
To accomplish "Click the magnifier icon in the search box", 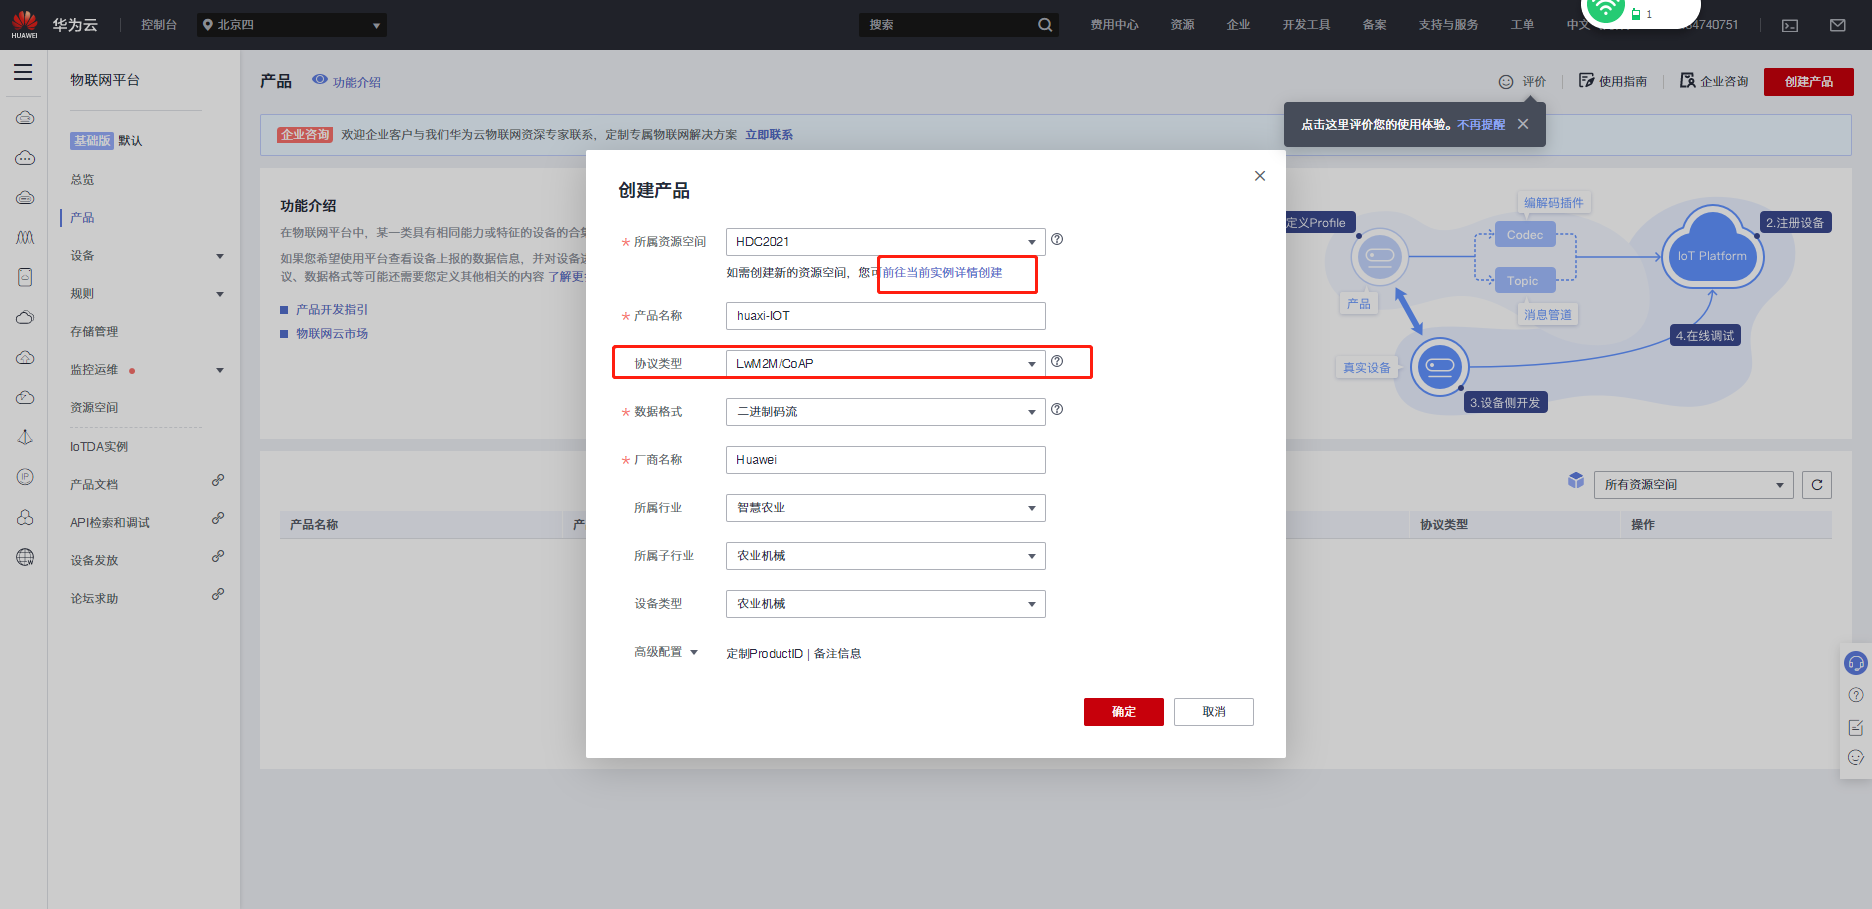I will pos(1045,25).
